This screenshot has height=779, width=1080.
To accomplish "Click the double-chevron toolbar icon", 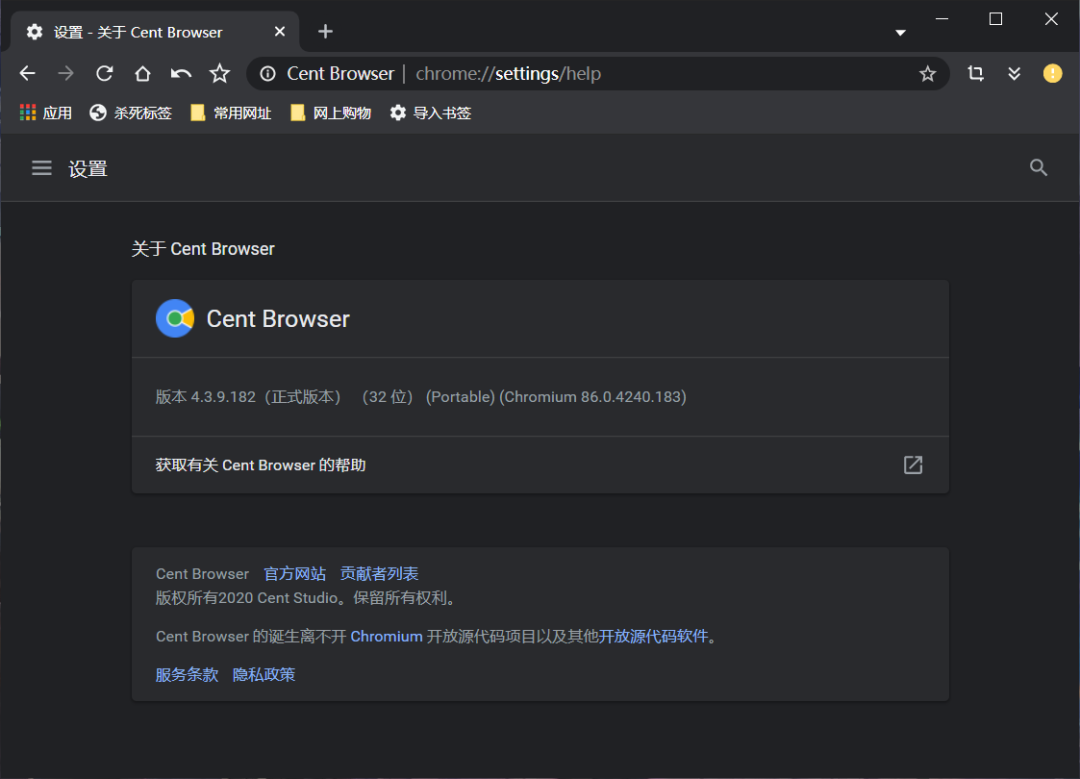I will click(x=1014, y=73).
